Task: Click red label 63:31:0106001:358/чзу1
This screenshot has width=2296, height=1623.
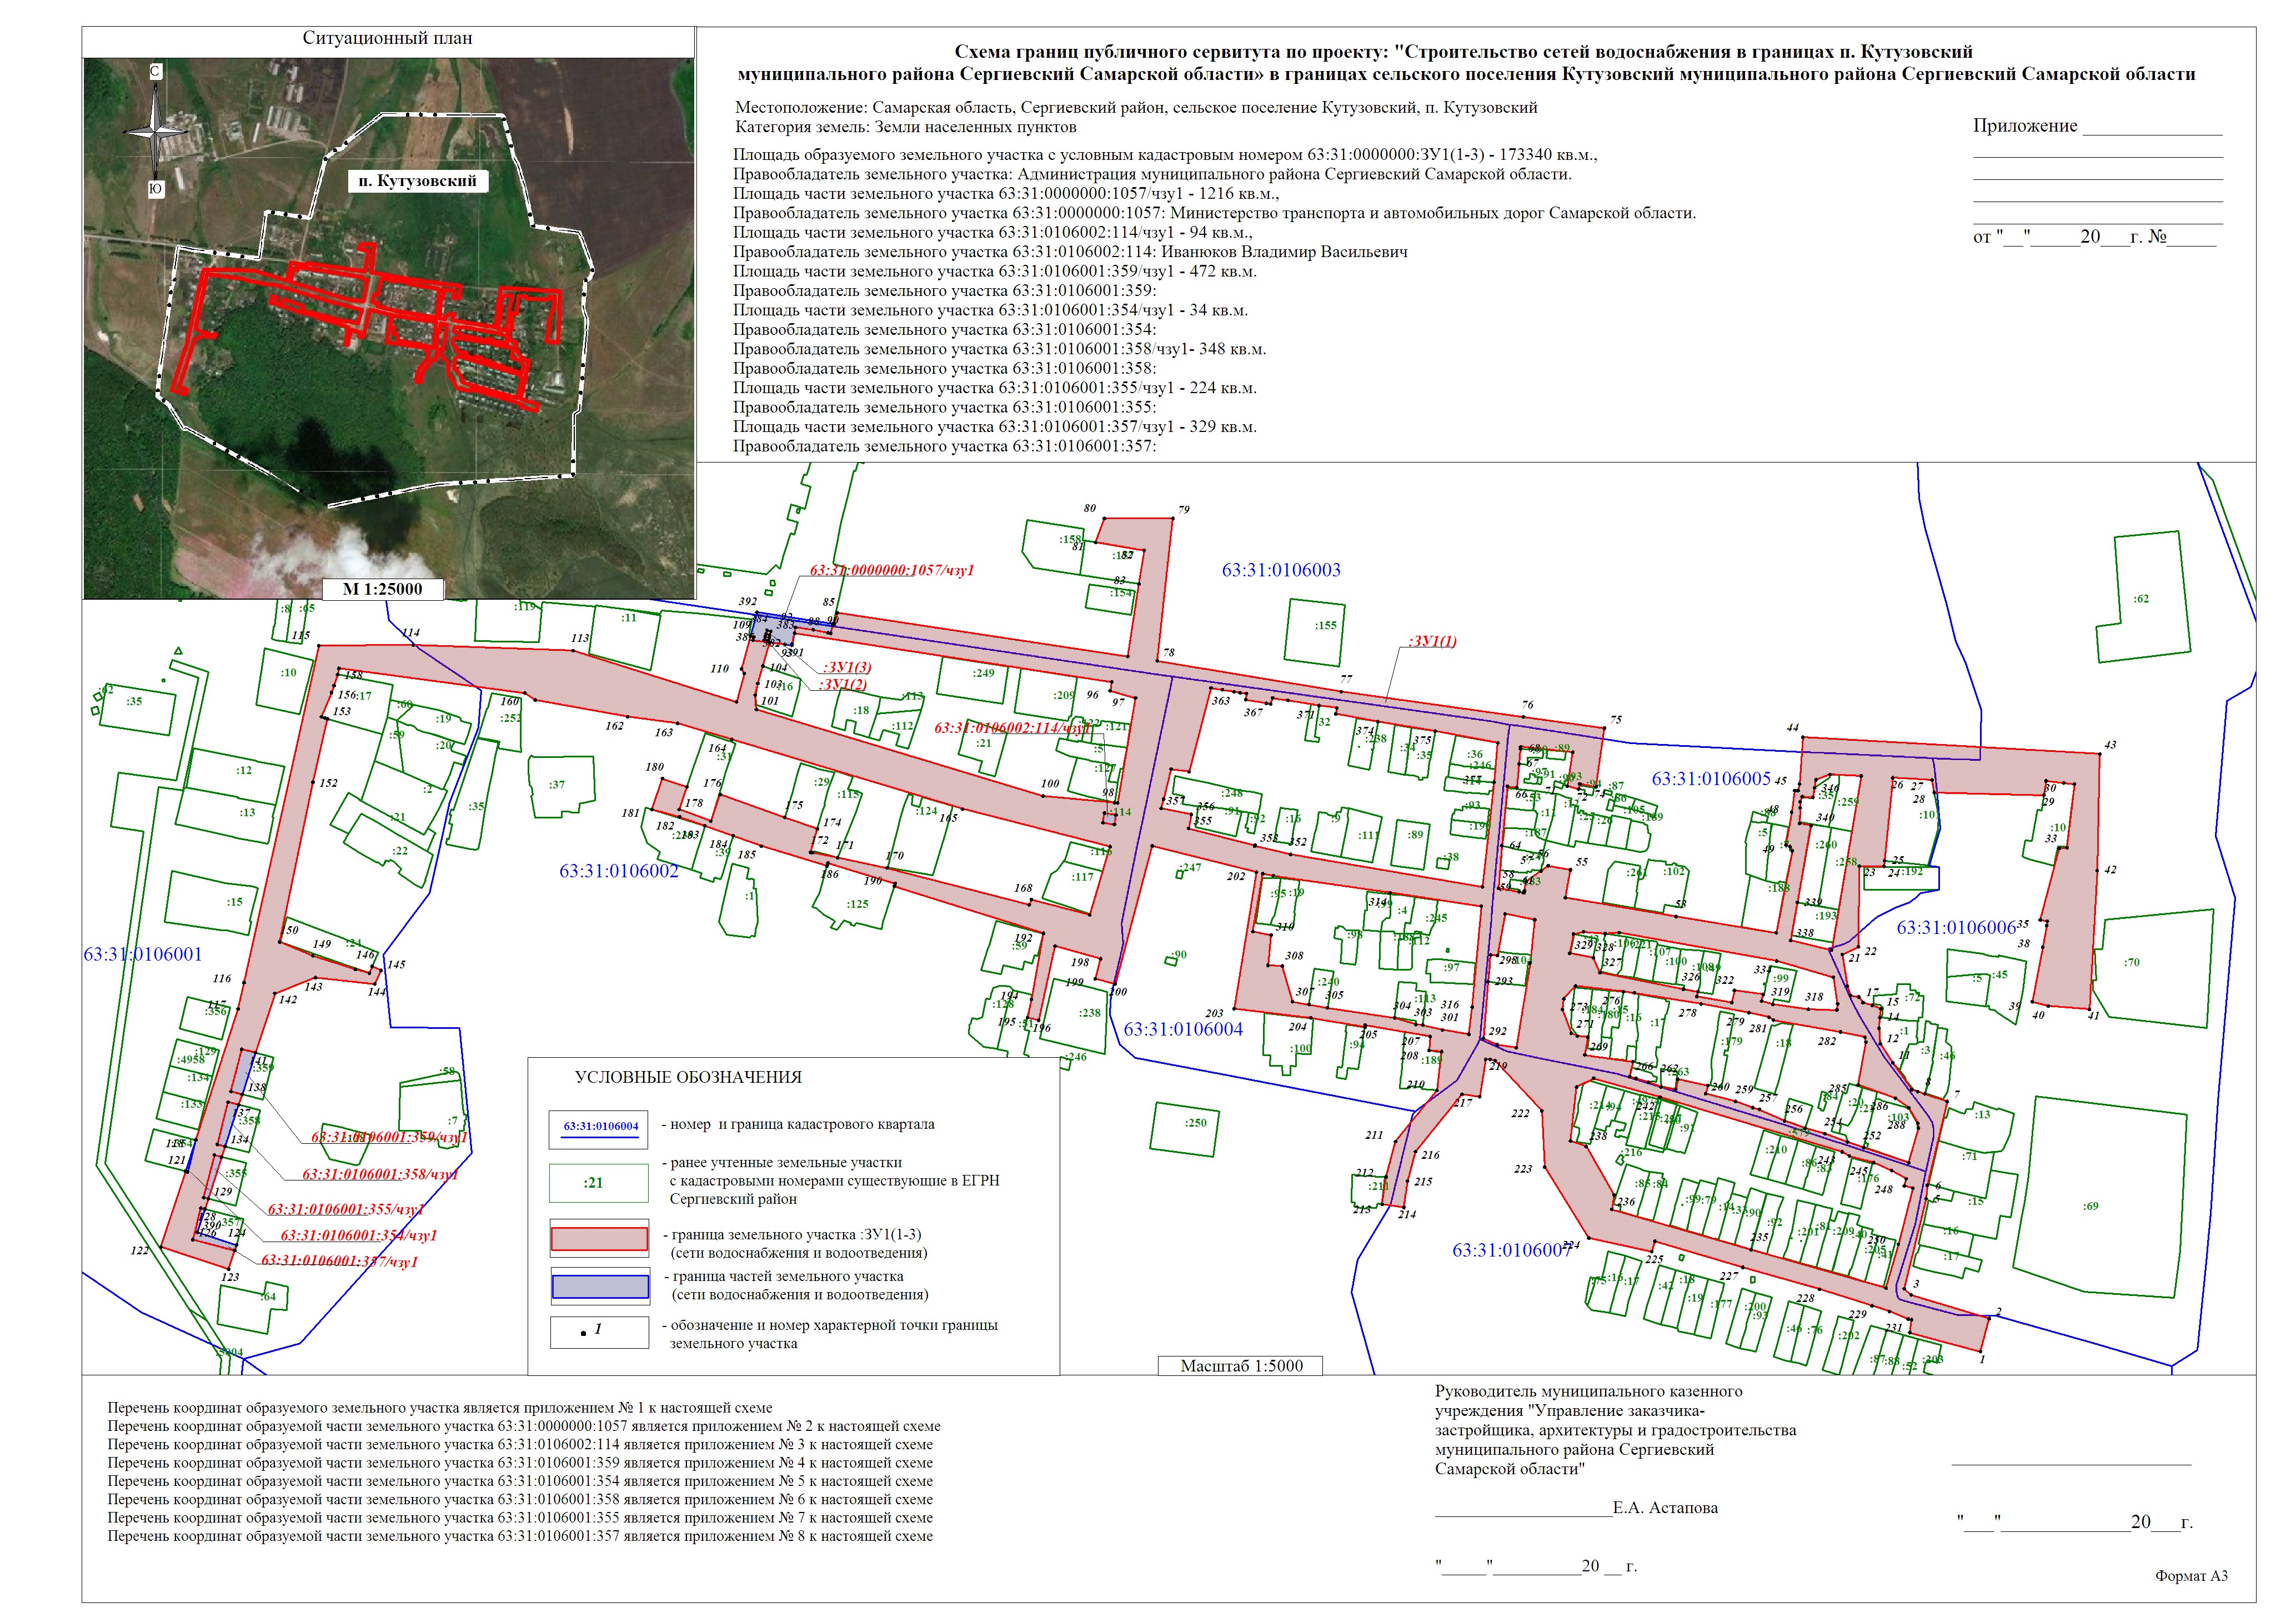Action: (x=380, y=1175)
